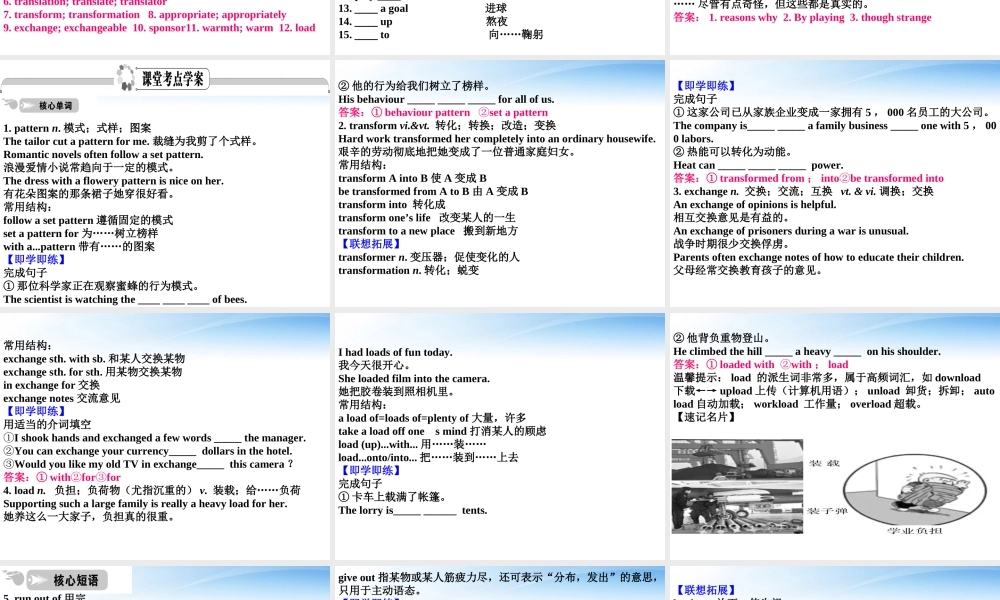This screenshot has width=1000, height=600.
Task: Click '4. load n. 负担' heading
Action: point(152,490)
